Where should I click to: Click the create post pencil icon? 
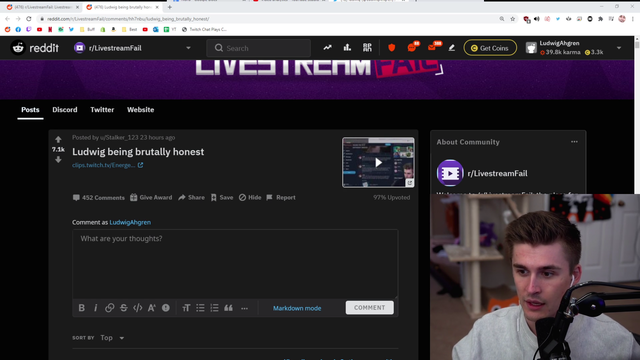pos(451,48)
